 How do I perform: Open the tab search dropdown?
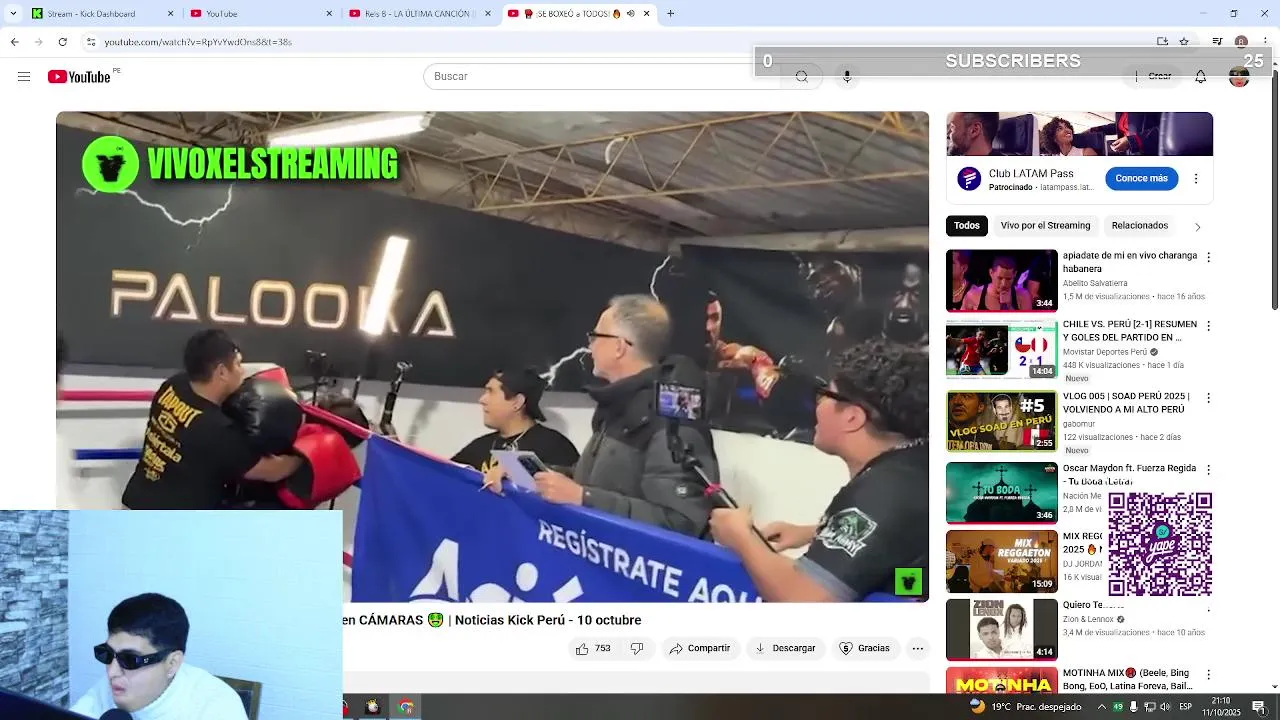coord(12,14)
